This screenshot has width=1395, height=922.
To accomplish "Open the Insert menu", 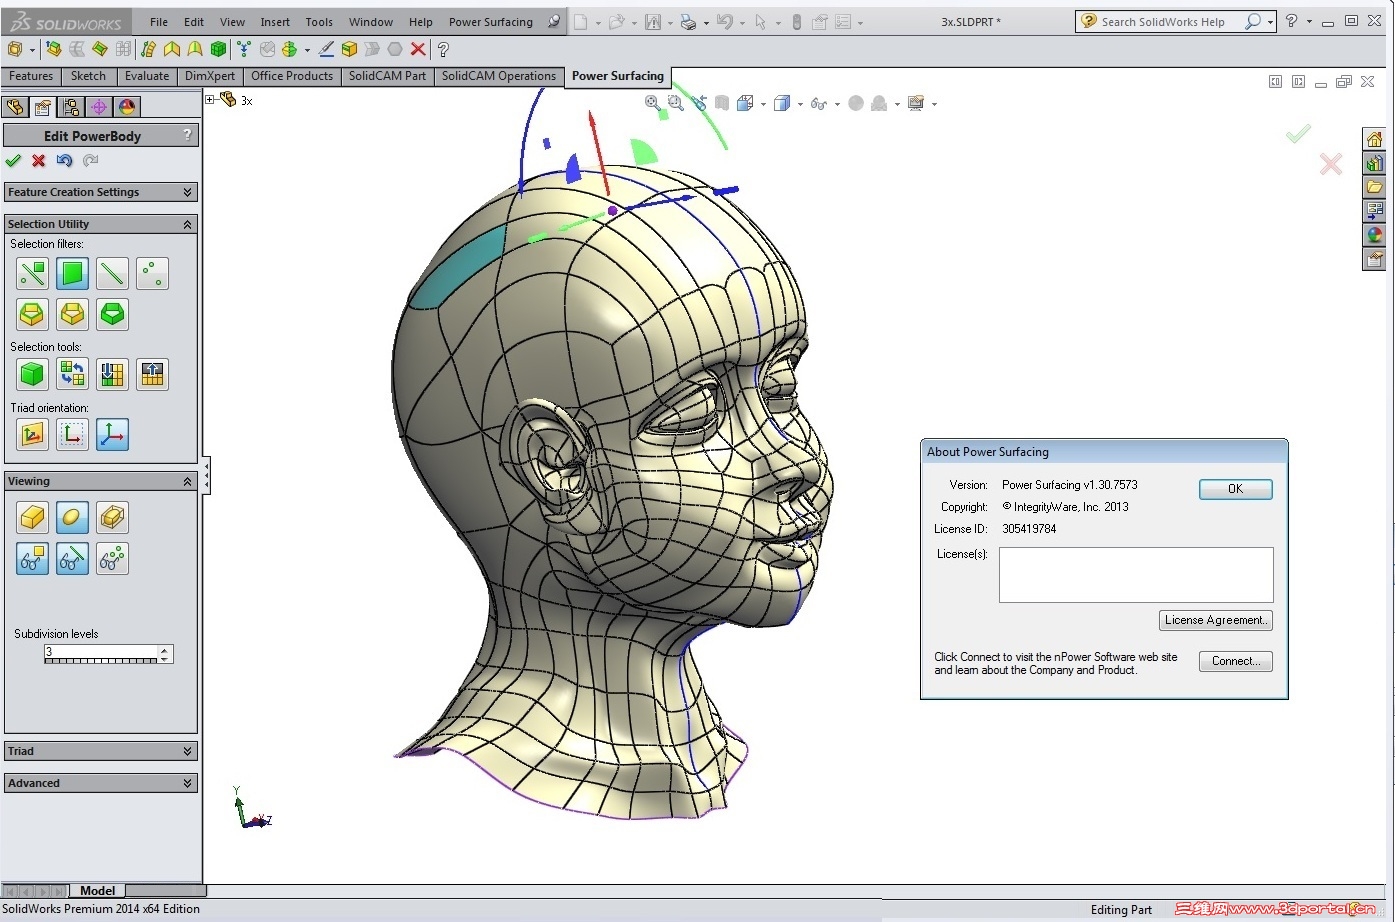I will 275,22.
